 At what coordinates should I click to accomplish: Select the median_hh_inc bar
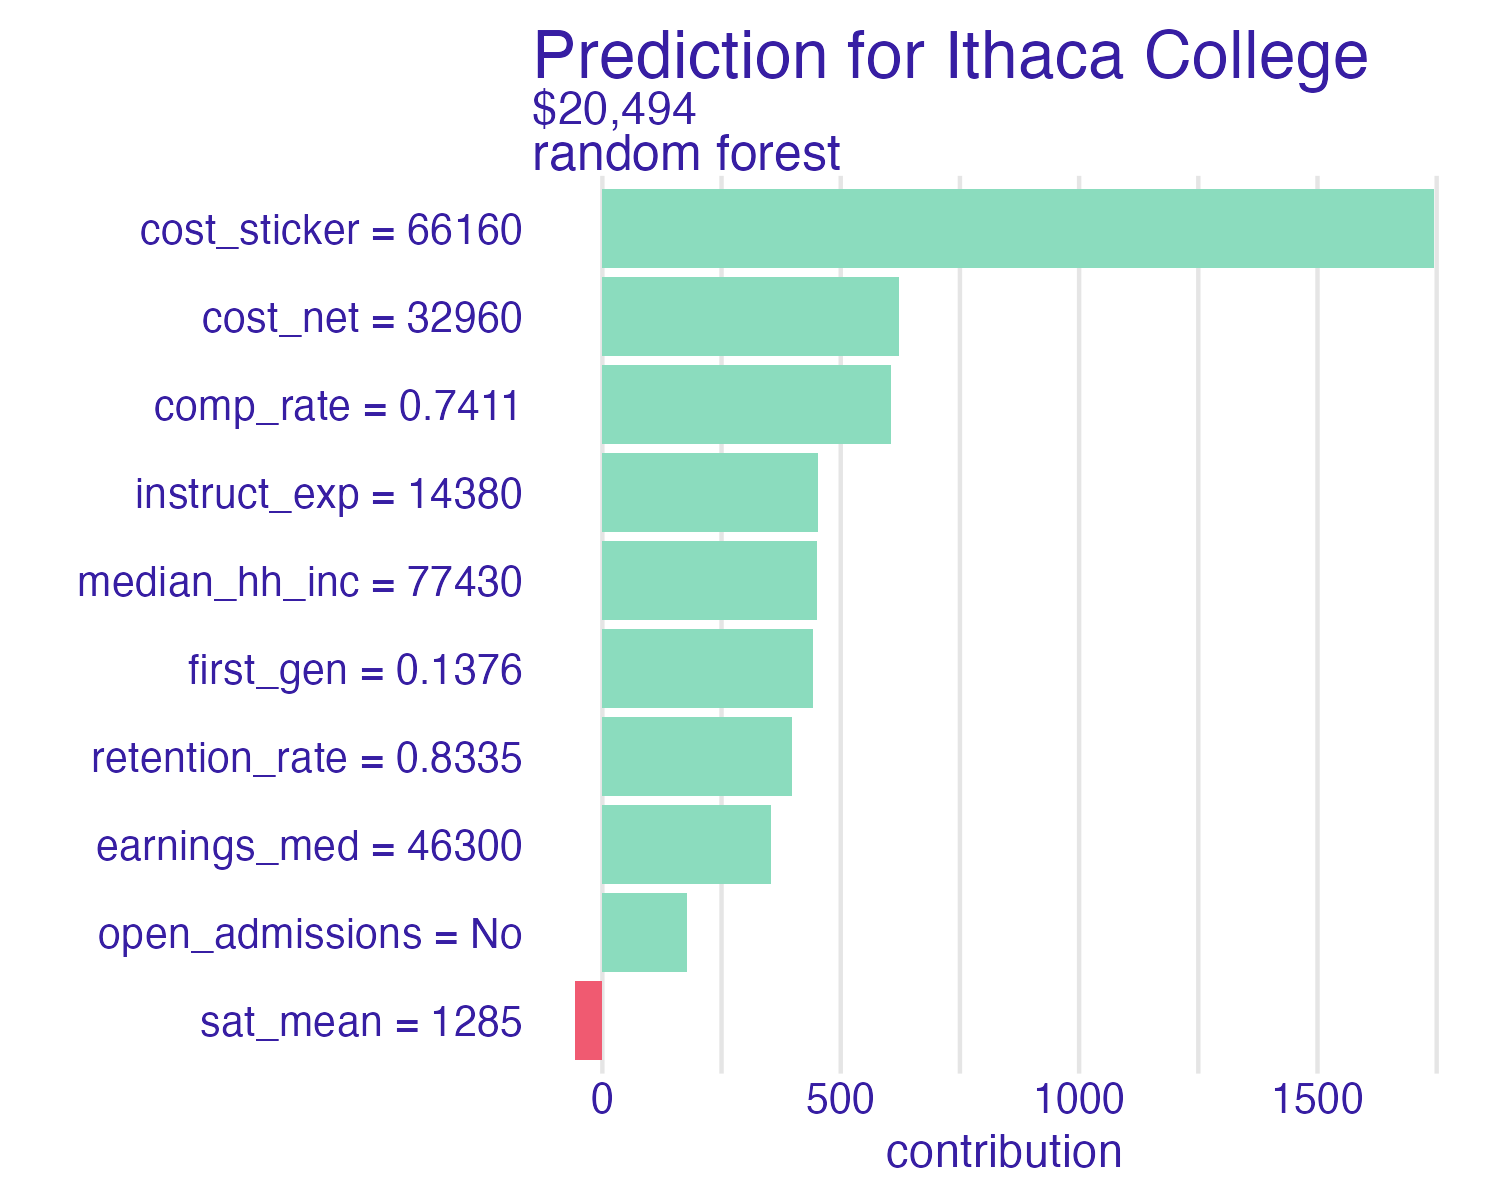tap(709, 581)
